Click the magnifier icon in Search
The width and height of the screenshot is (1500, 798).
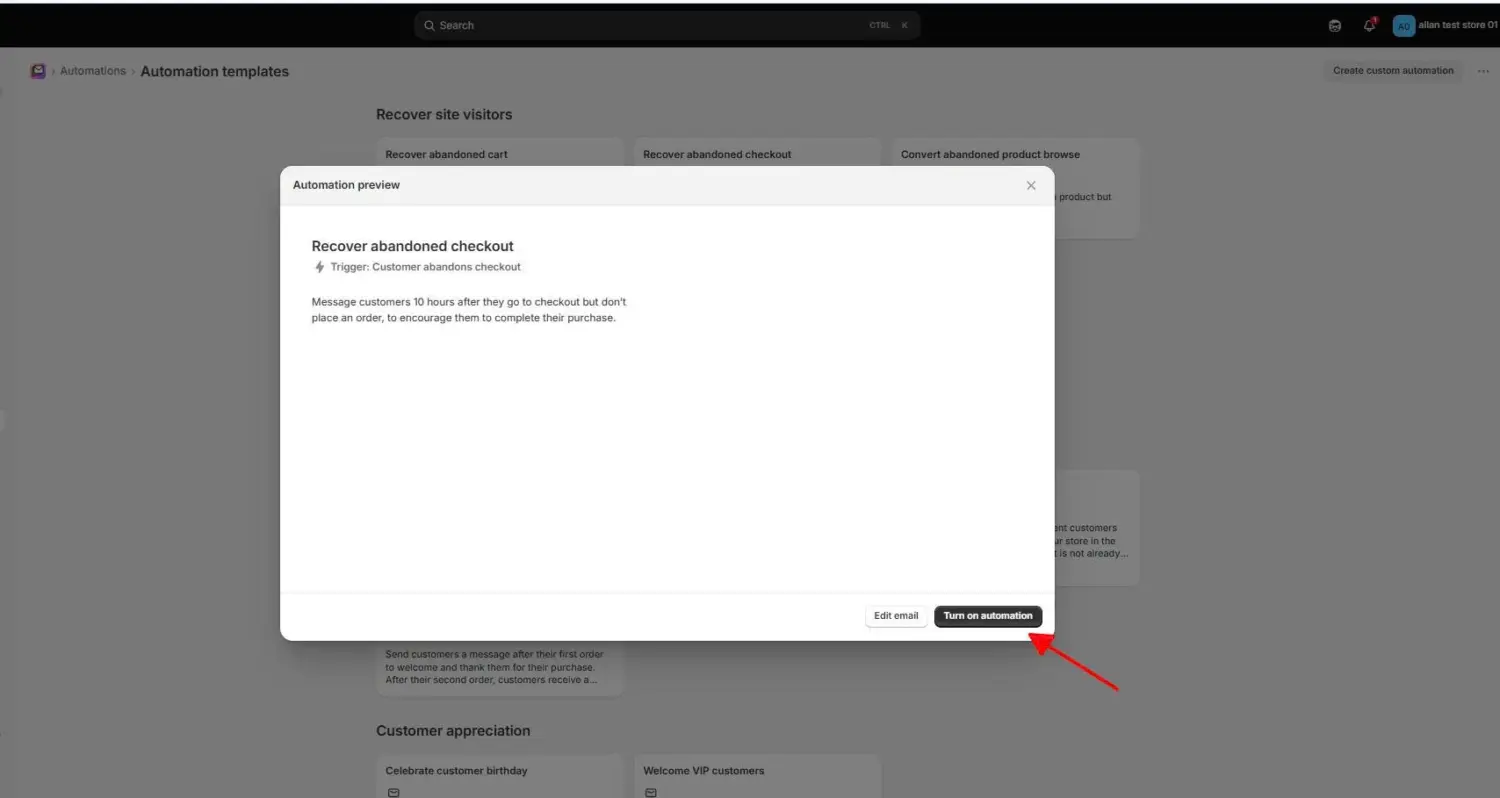(429, 25)
